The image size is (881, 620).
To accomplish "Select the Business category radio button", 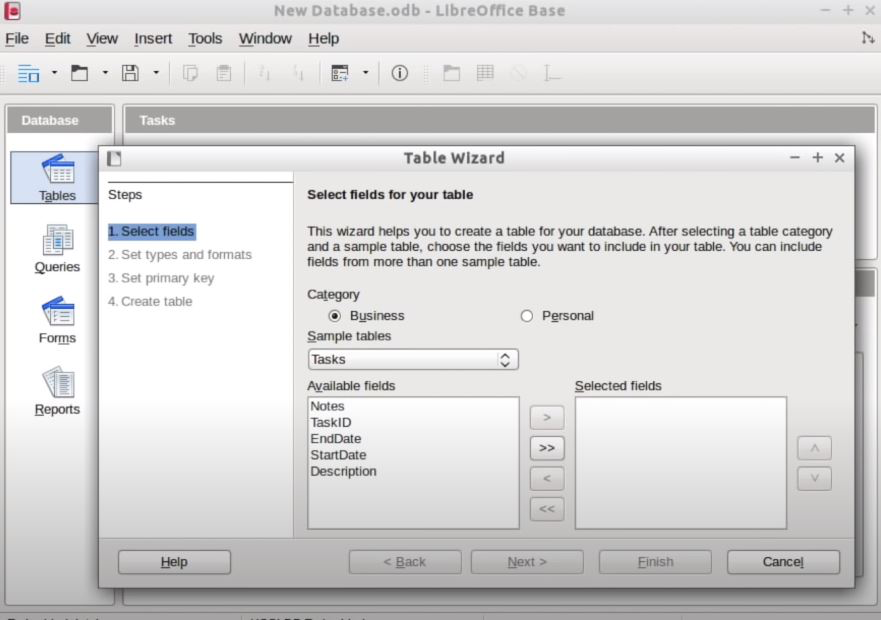I will pyautogui.click(x=336, y=315).
